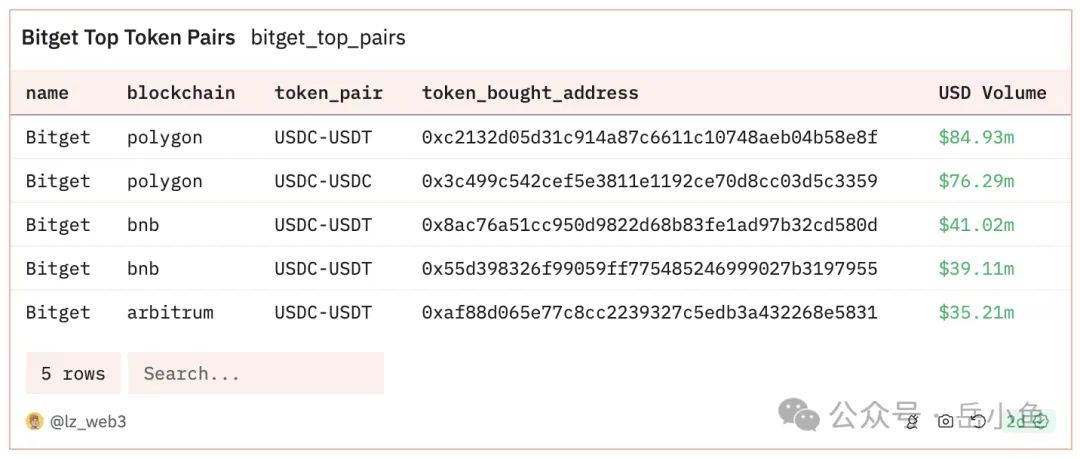Sort by the blockchain column header
Screen dimensions: 1080x459
tap(181, 93)
